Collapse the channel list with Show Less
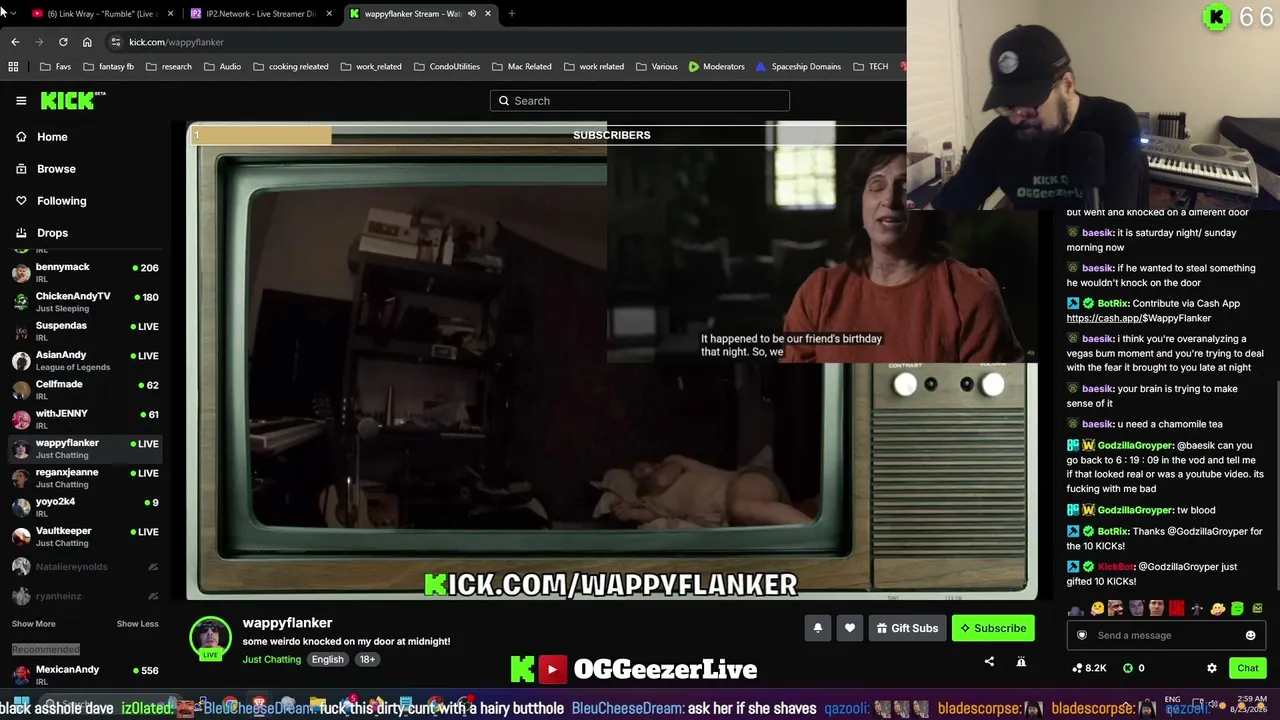The height and width of the screenshot is (720, 1280). (x=137, y=624)
